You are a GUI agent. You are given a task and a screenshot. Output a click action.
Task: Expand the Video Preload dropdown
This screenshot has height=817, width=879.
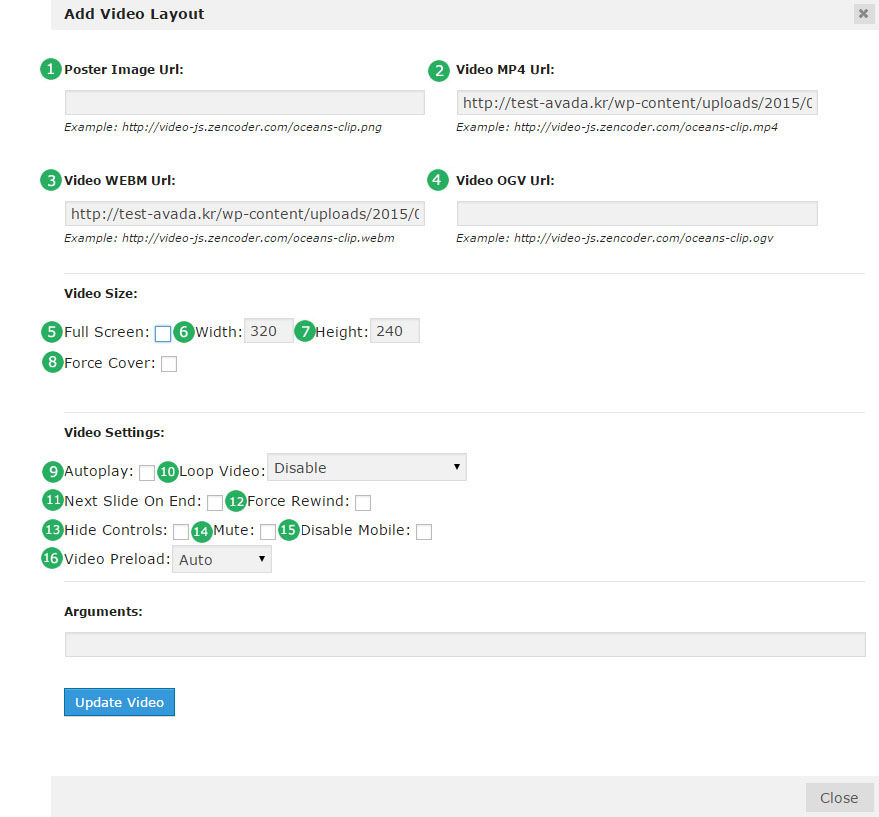coord(221,560)
